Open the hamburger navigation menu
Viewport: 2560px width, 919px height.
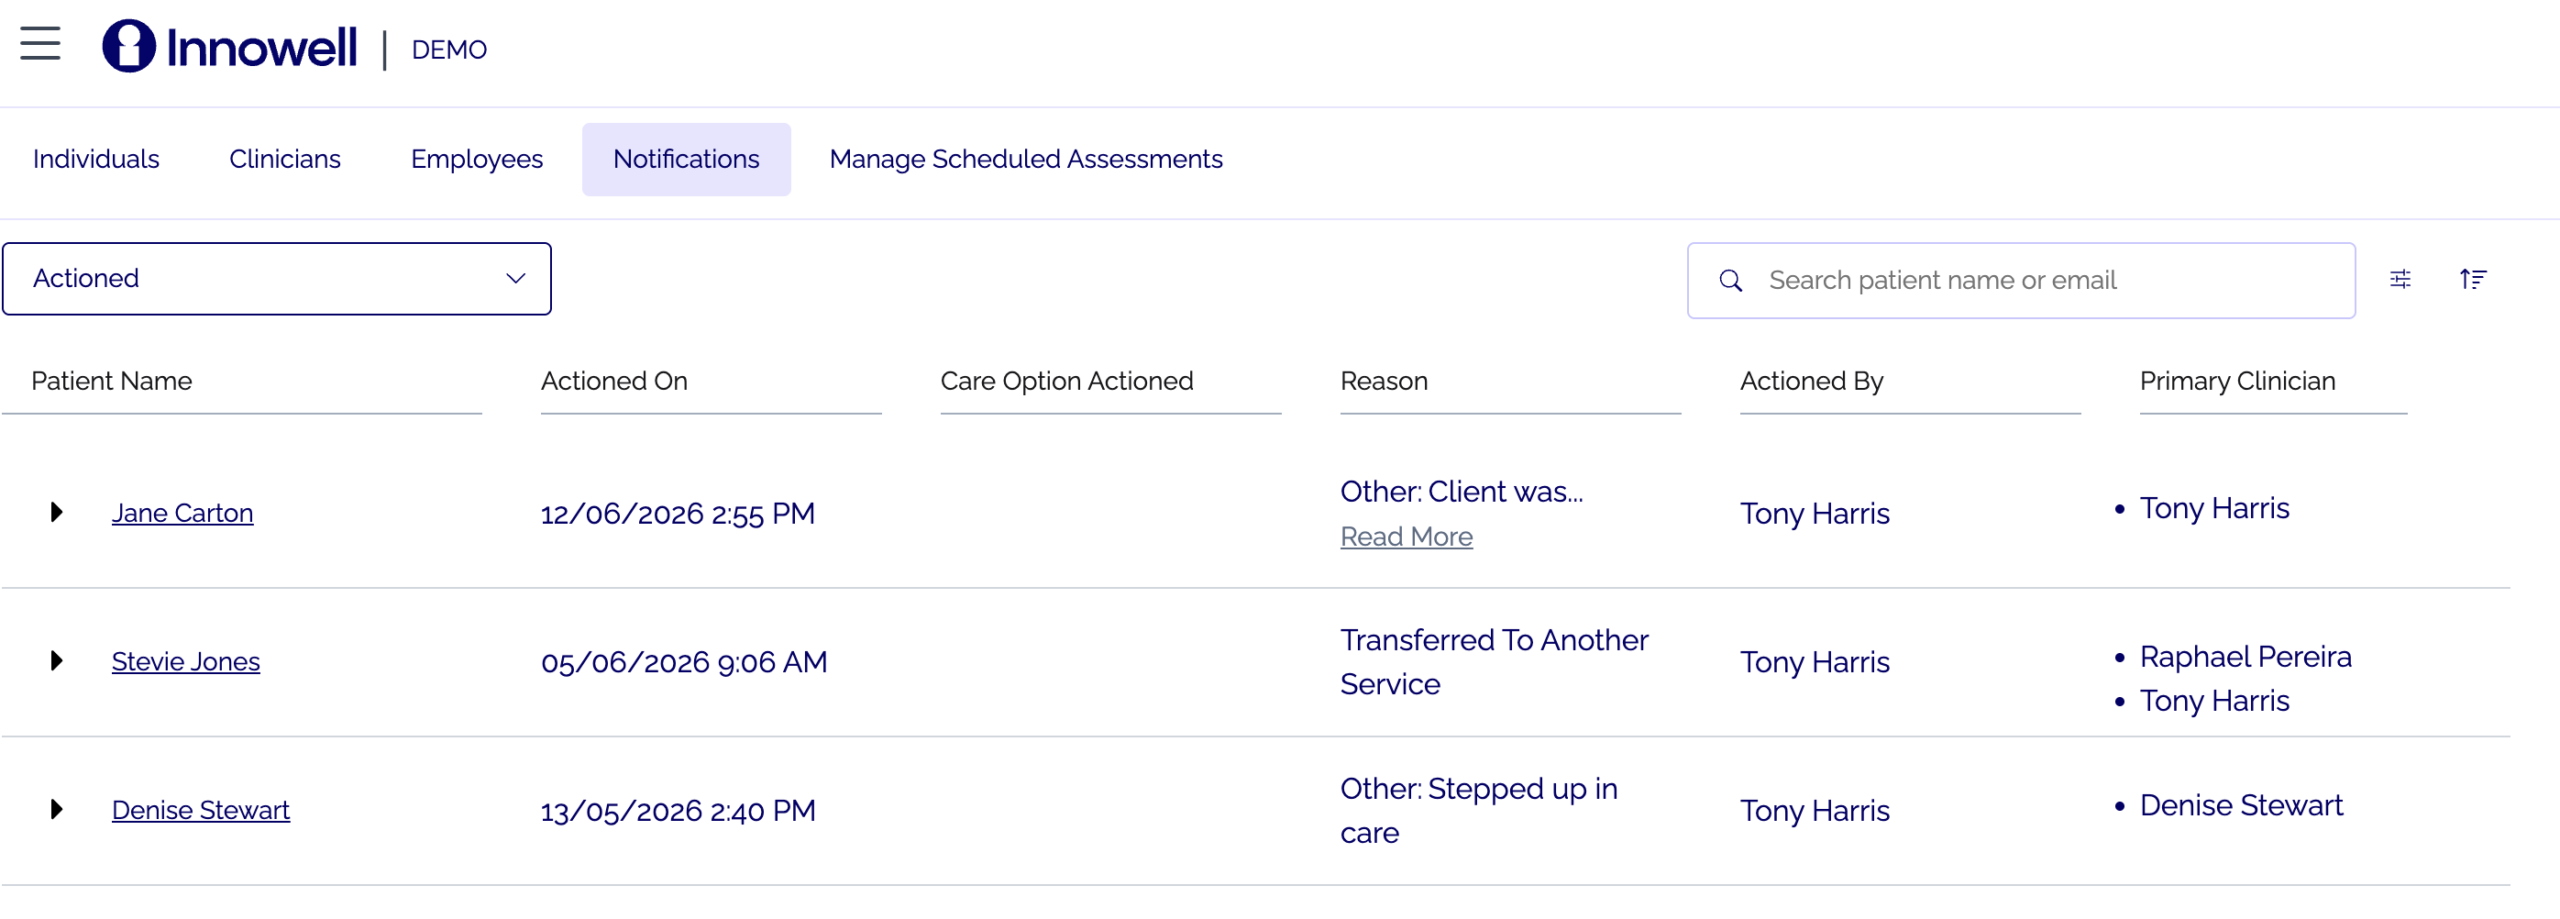click(x=40, y=44)
